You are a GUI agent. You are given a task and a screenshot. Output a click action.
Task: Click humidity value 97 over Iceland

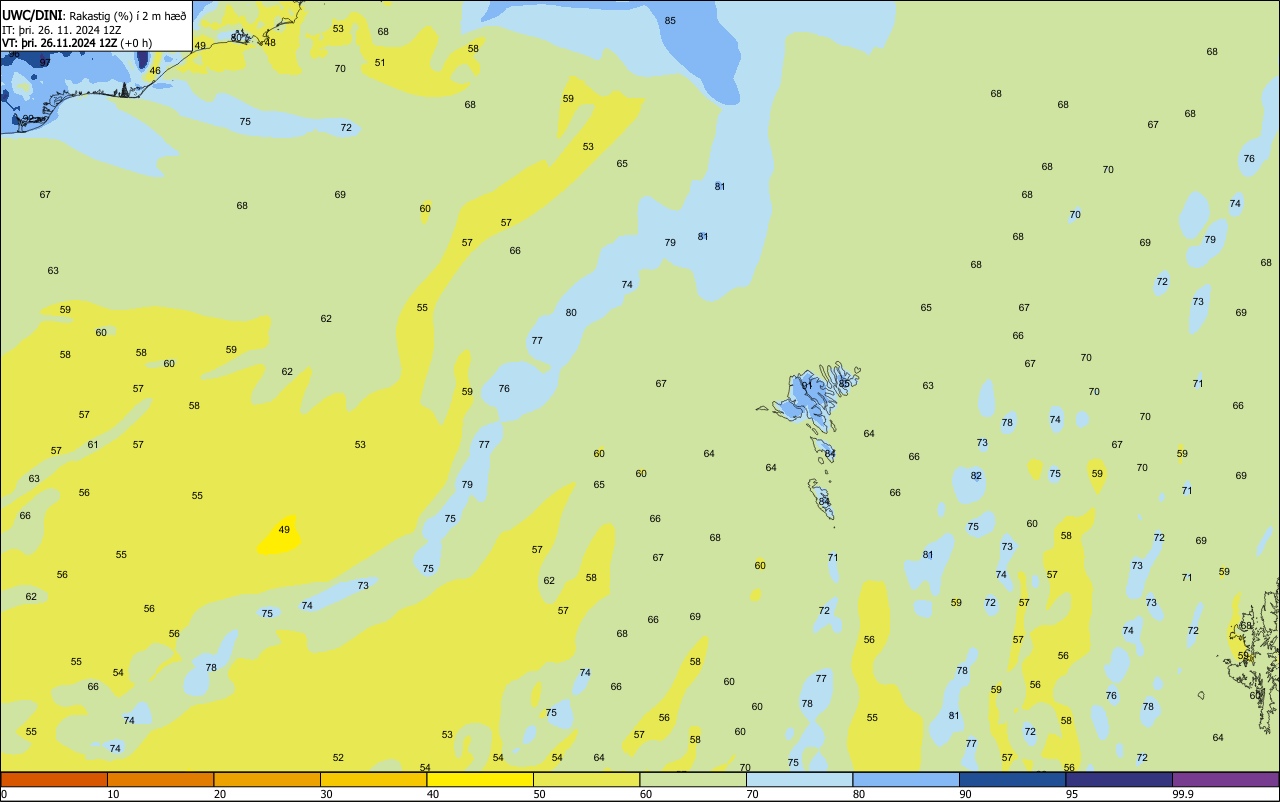45,62
